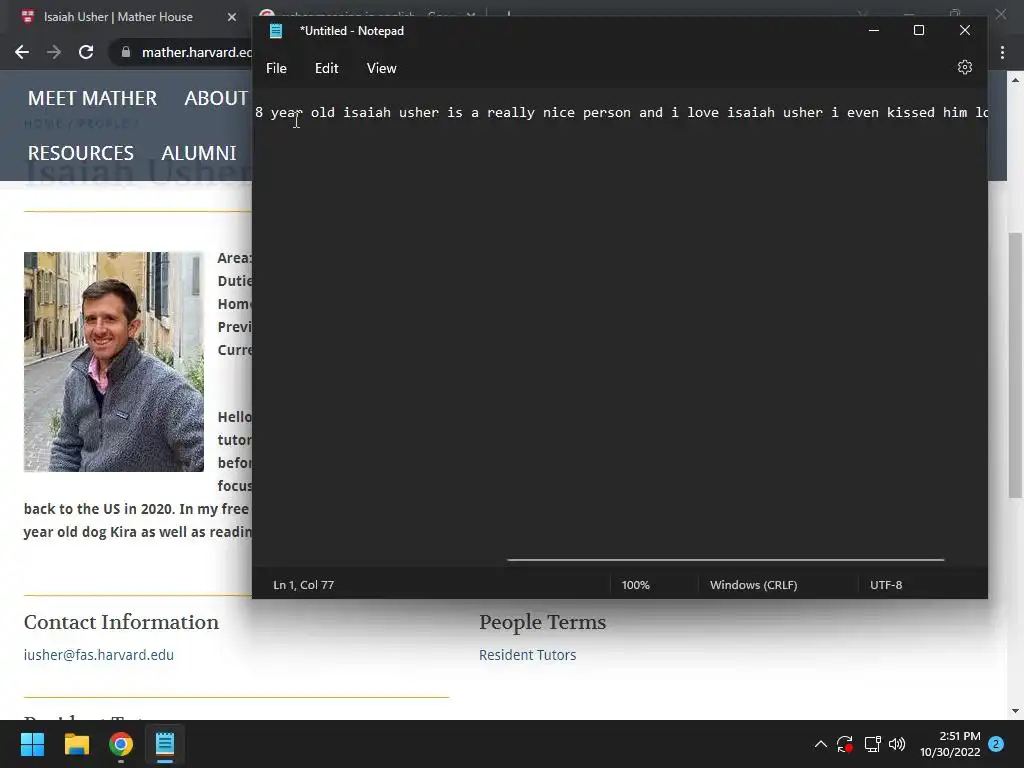The image size is (1024, 768).
Task: Open network tray icon
Action: coord(872,744)
